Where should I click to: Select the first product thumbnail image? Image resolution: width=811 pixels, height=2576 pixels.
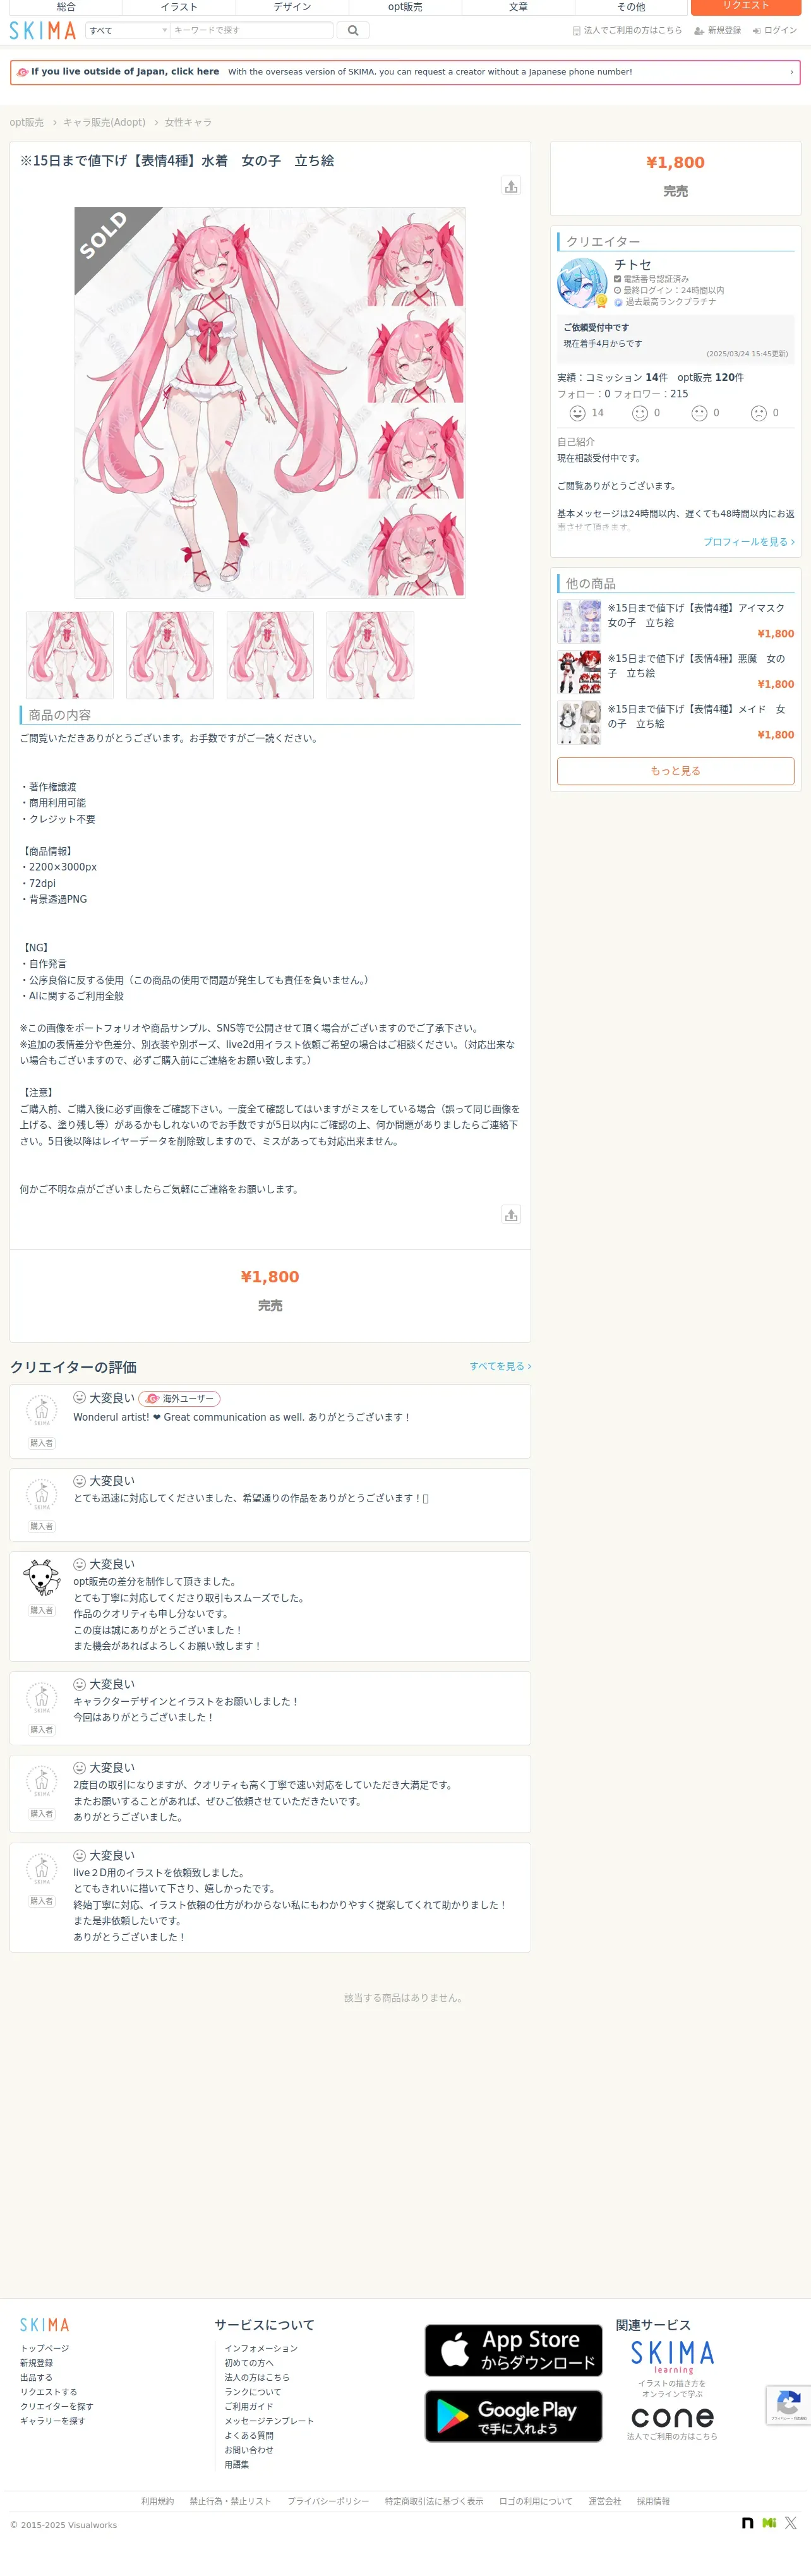(70, 655)
